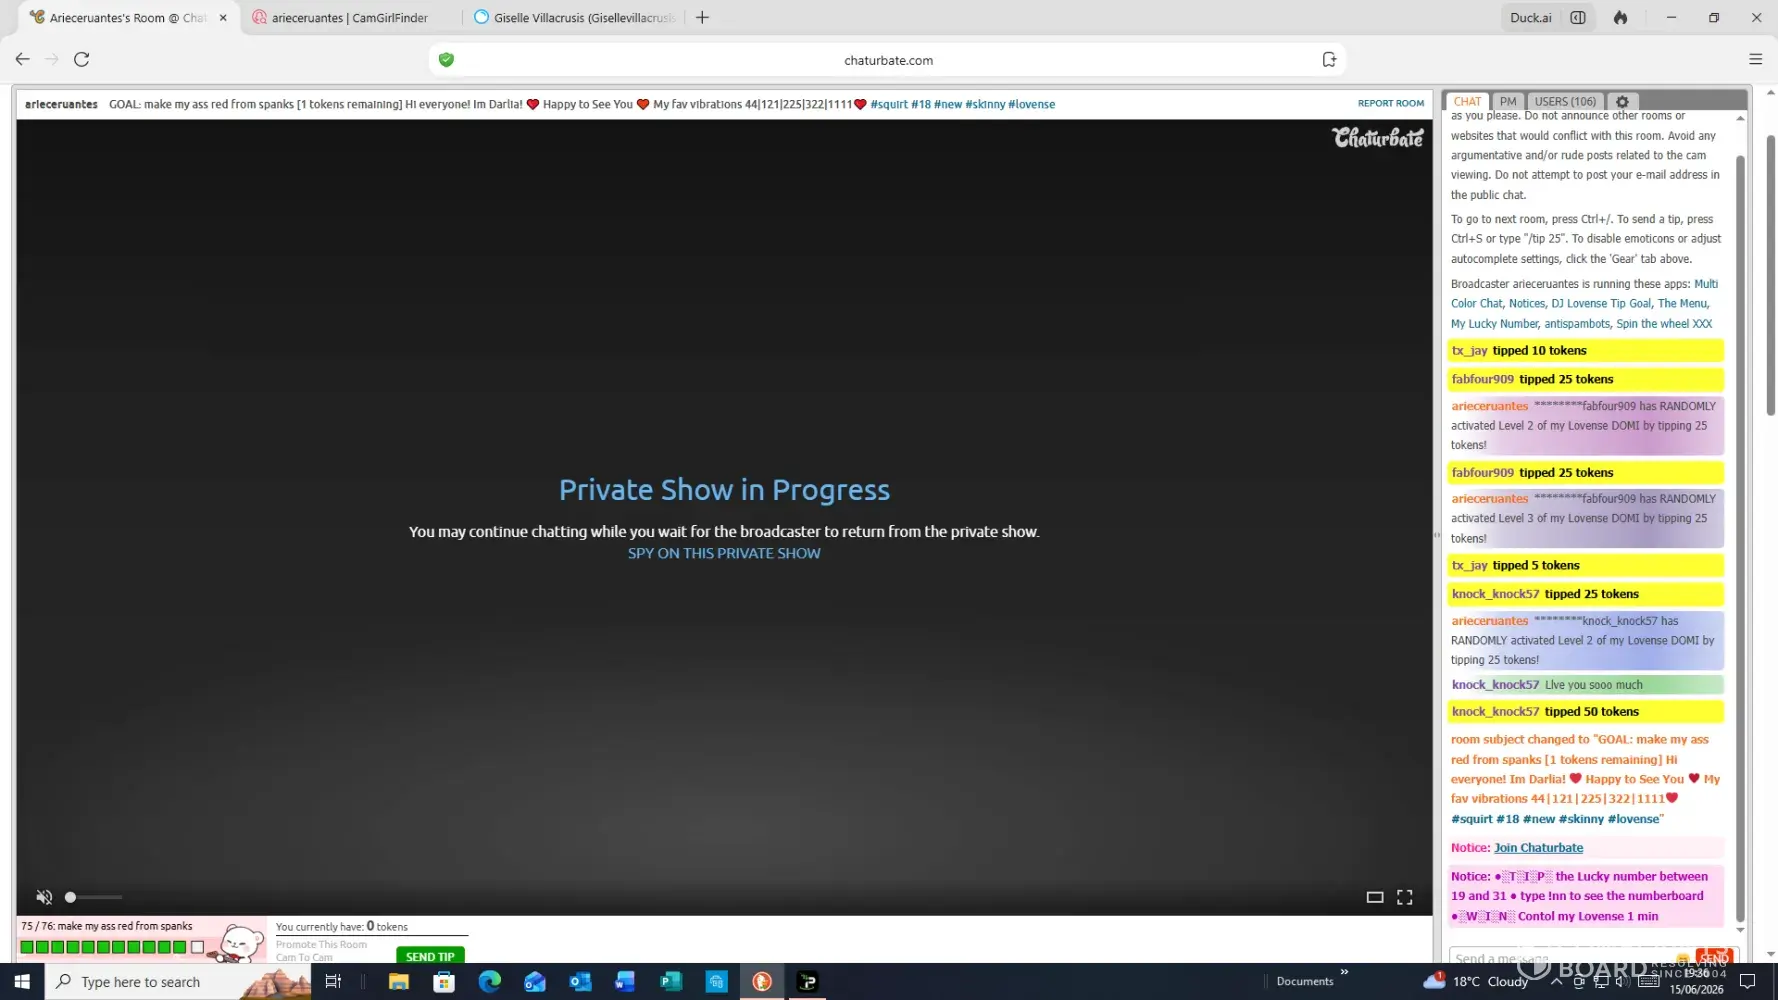Click the #lovense hashtag in room subject
The height and width of the screenshot is (1000, 1778).
click(x=1031, y=104)
